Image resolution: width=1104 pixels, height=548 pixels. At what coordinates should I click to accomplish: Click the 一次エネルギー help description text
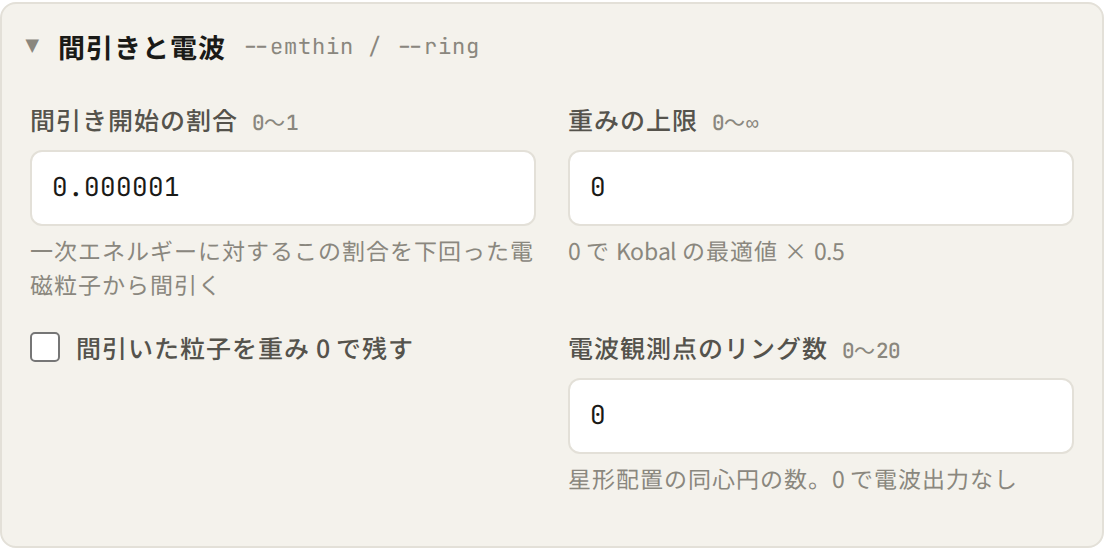282,268
